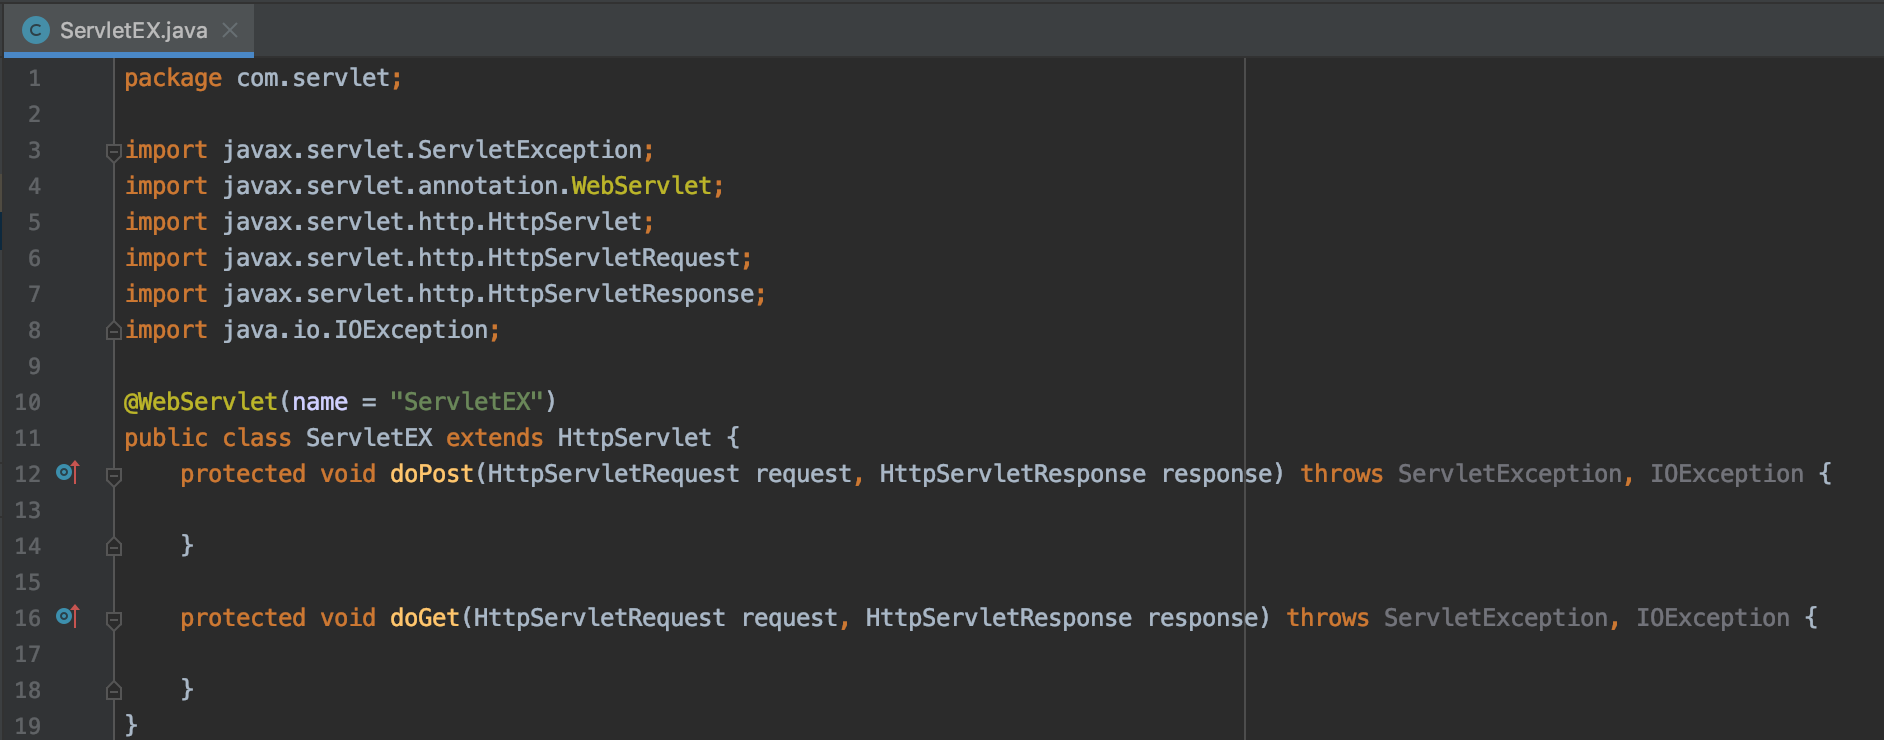
Task: Click the doGet fold end marker on line 18
Action: (x=114, y=691)
